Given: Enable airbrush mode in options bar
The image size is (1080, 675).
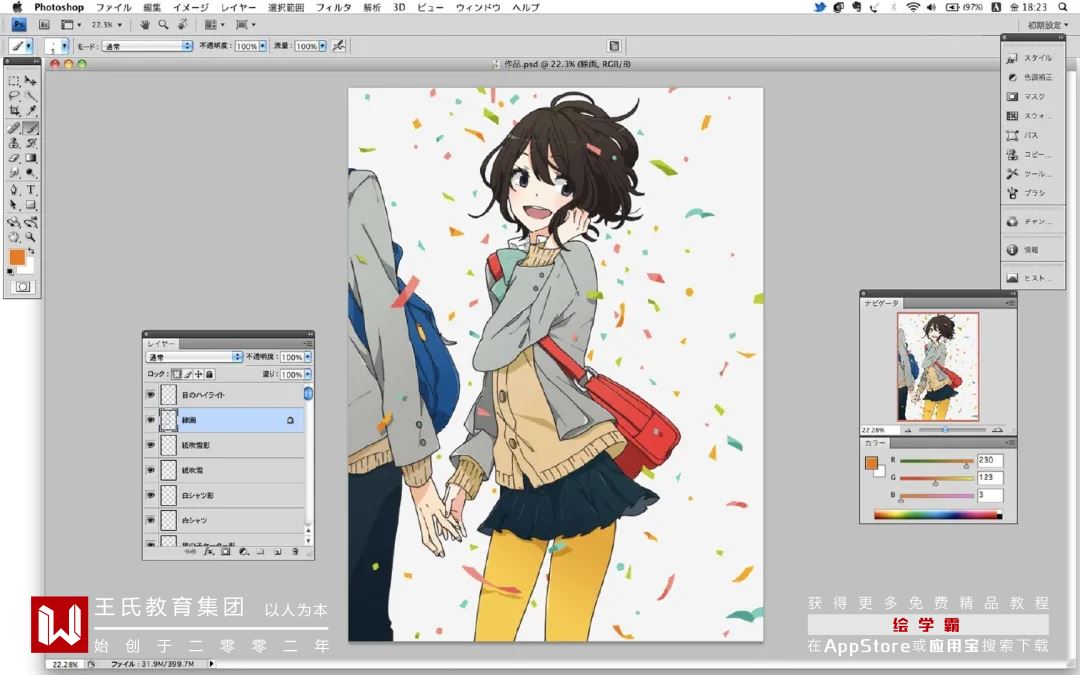Looking at the screenshot, I should 338,46.
